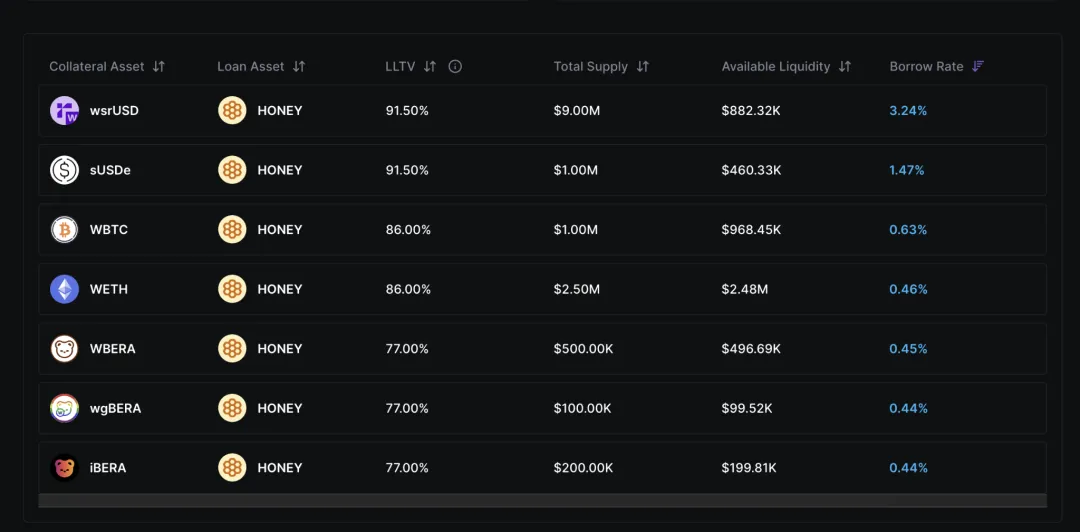Sort table by Loan Asset
This screenshot has height=532, width=1080.
click(x=298, y=67)
